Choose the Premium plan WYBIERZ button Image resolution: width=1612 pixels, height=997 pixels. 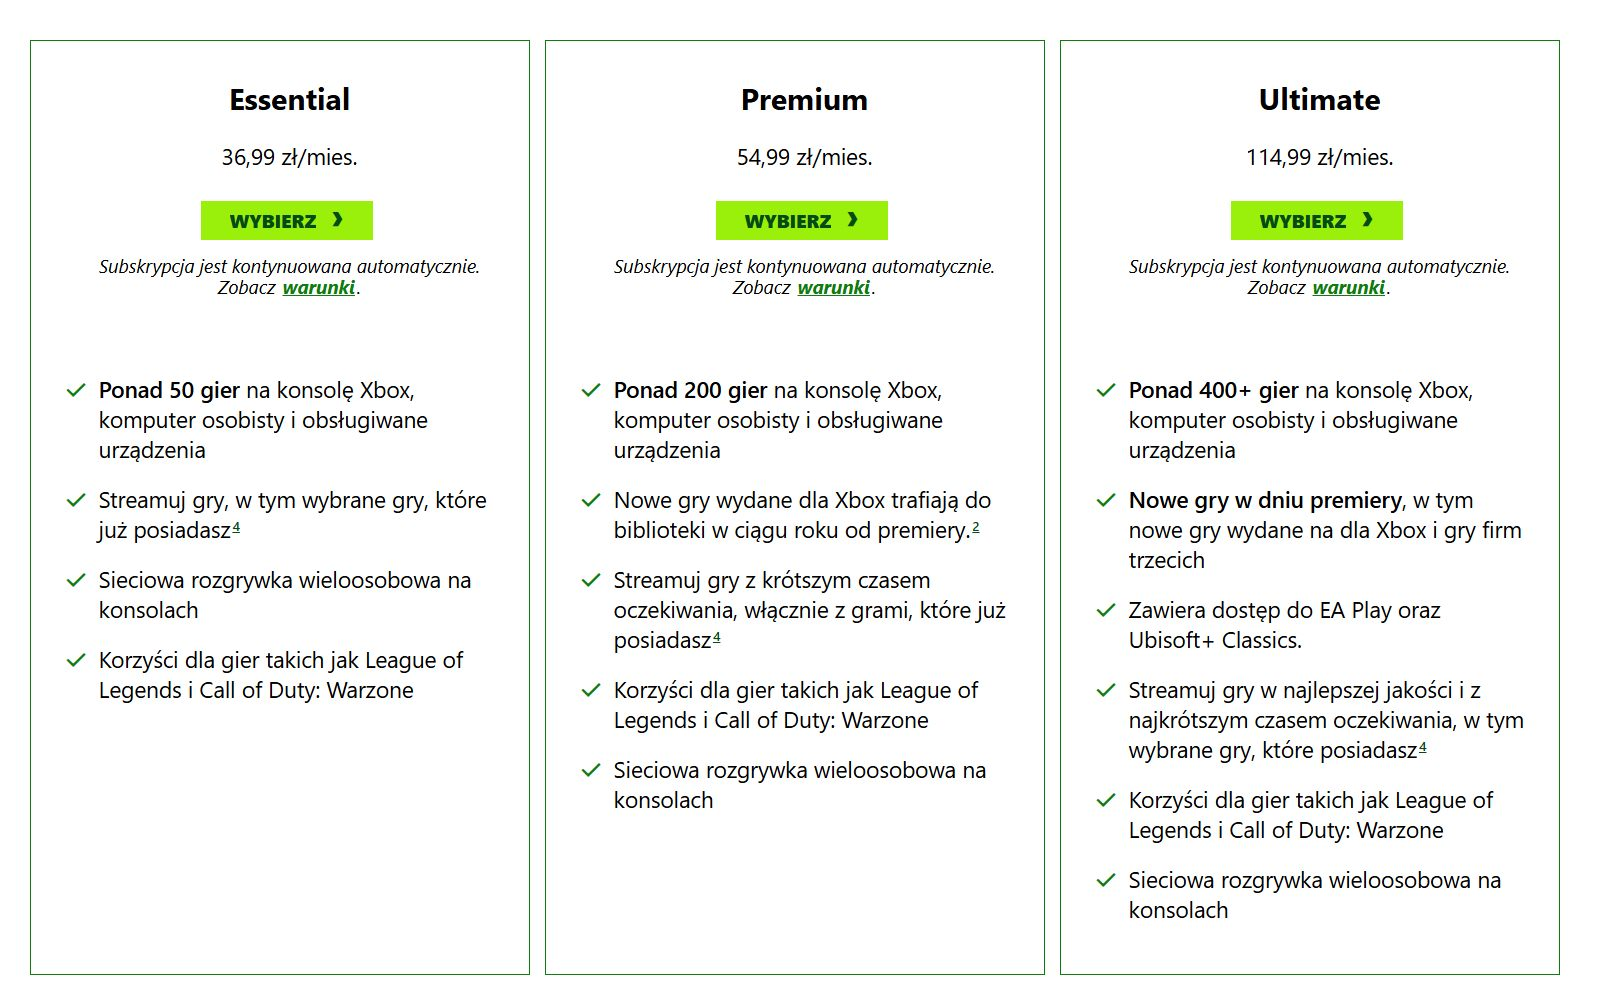pyautogui.click(x=801, y=221)
